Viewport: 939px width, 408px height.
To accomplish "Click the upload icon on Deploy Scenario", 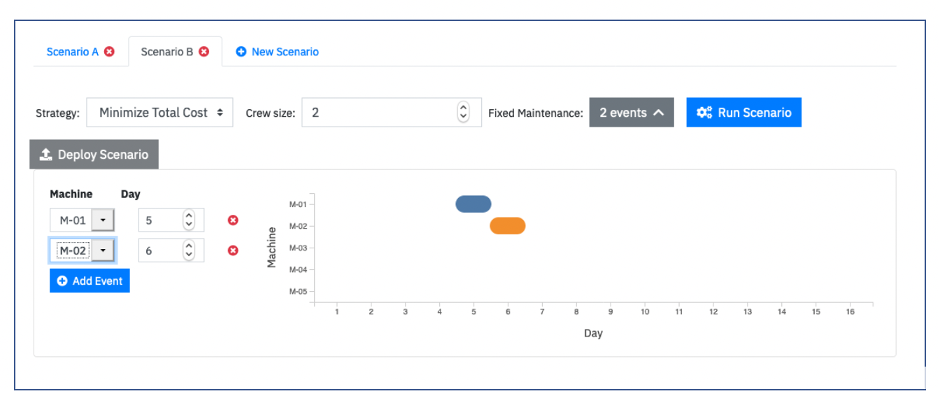I will (46, 155).
